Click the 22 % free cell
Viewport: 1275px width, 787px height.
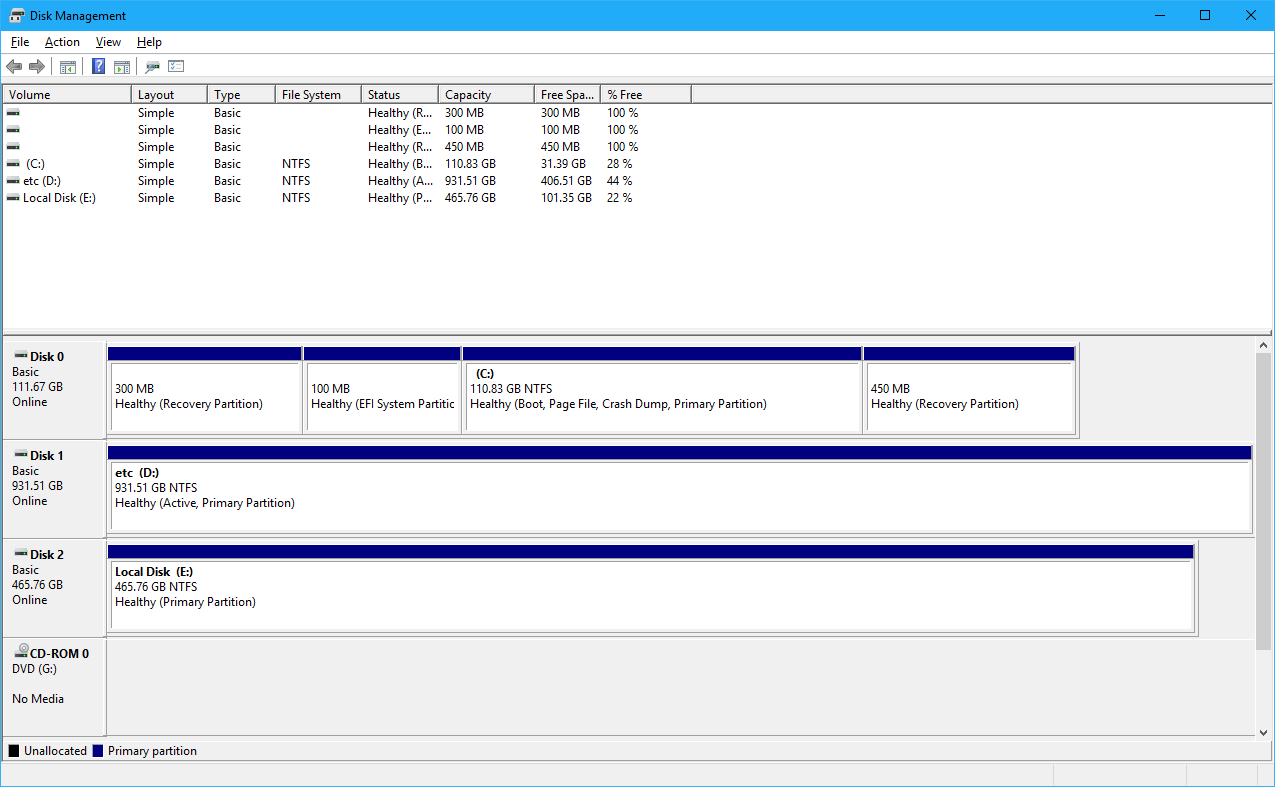tap(620, 198)
